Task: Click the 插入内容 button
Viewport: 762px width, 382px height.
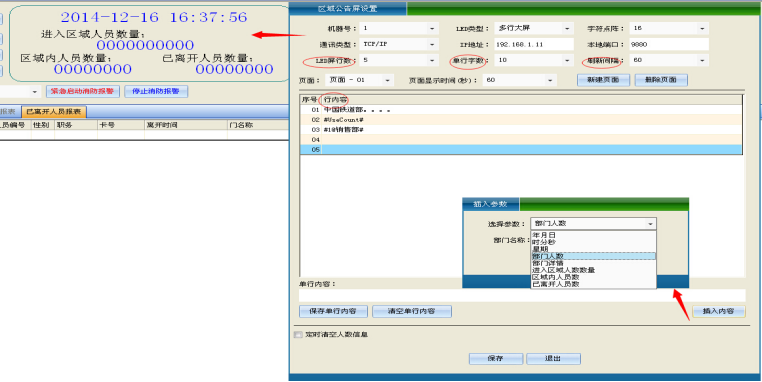Action: (x=718, y=312)
